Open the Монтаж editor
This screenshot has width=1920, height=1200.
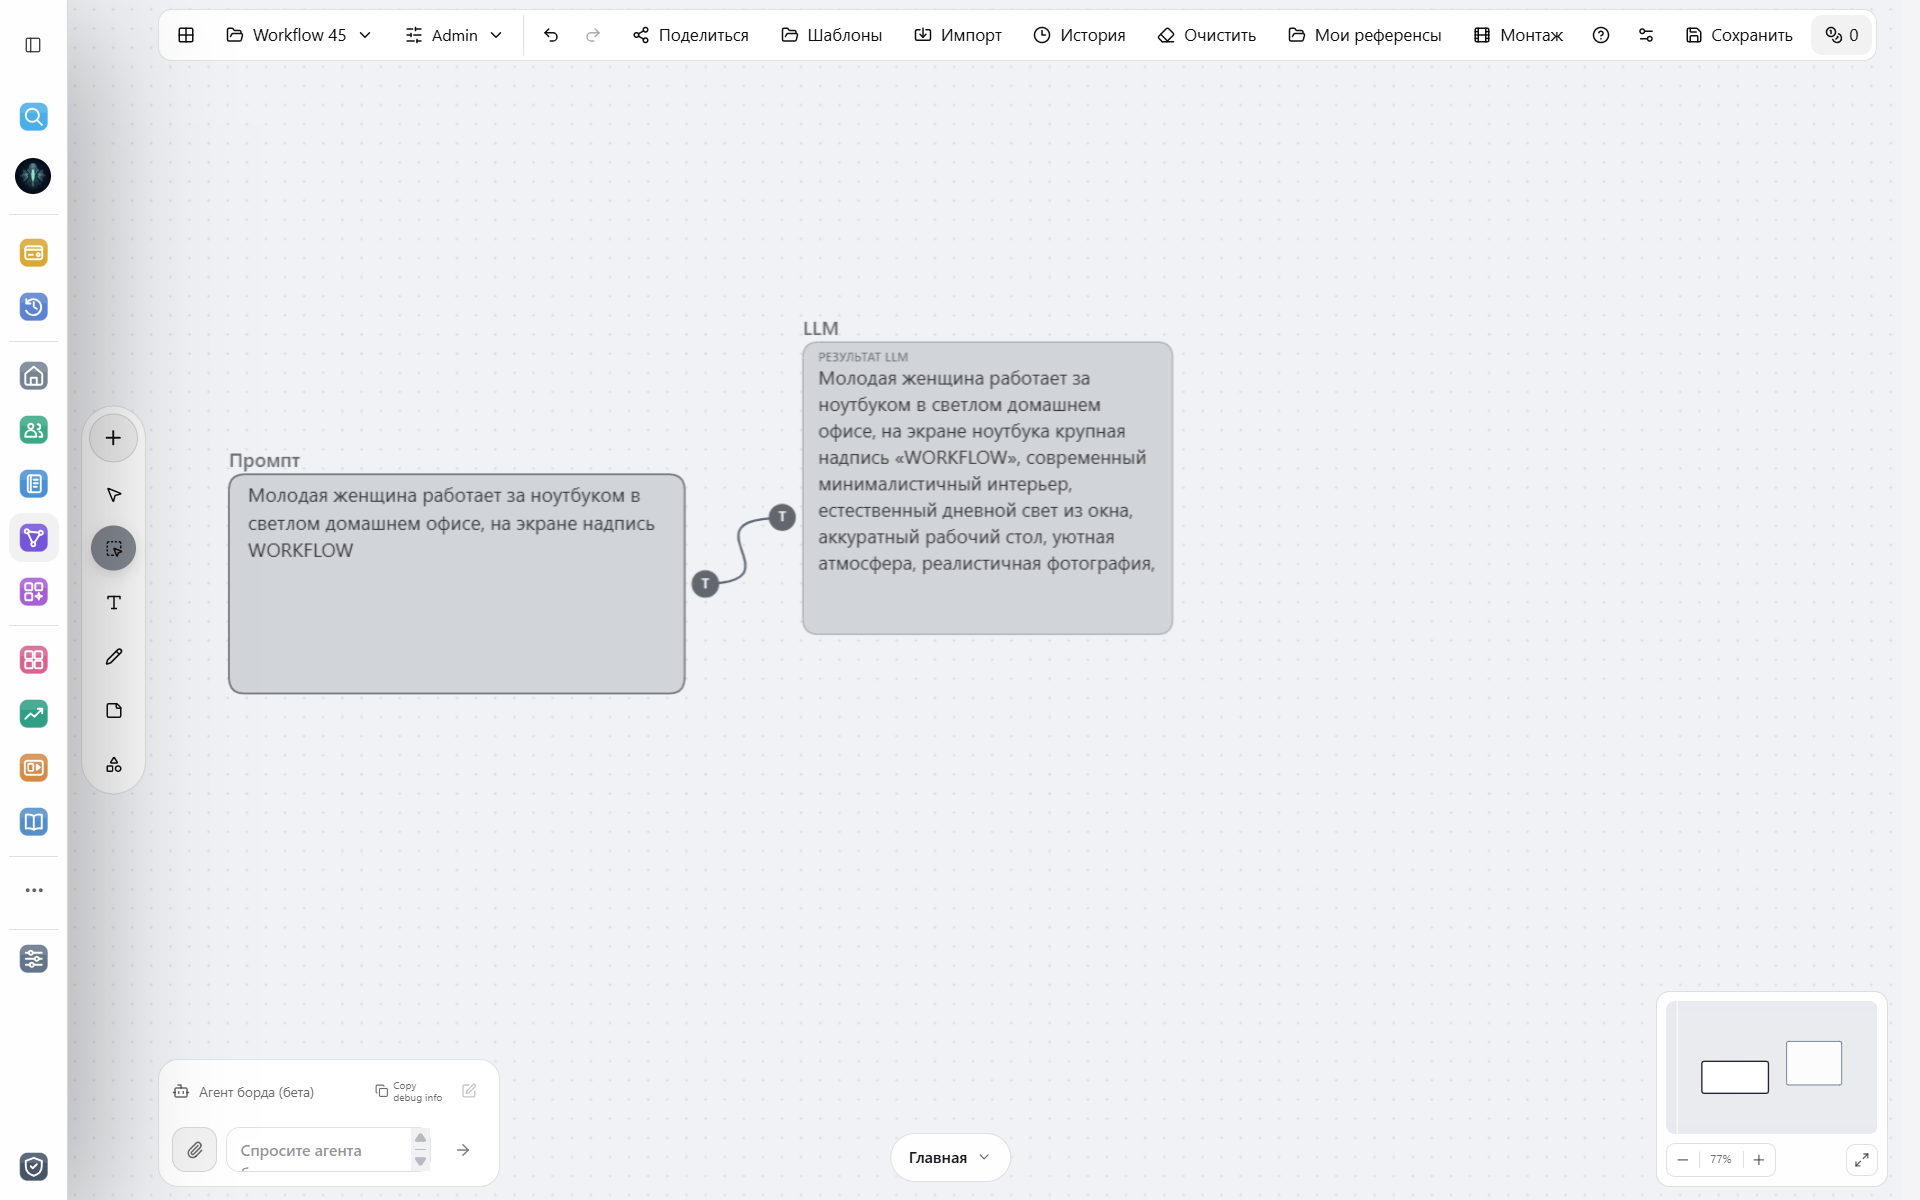click(x=1518, y=35)
